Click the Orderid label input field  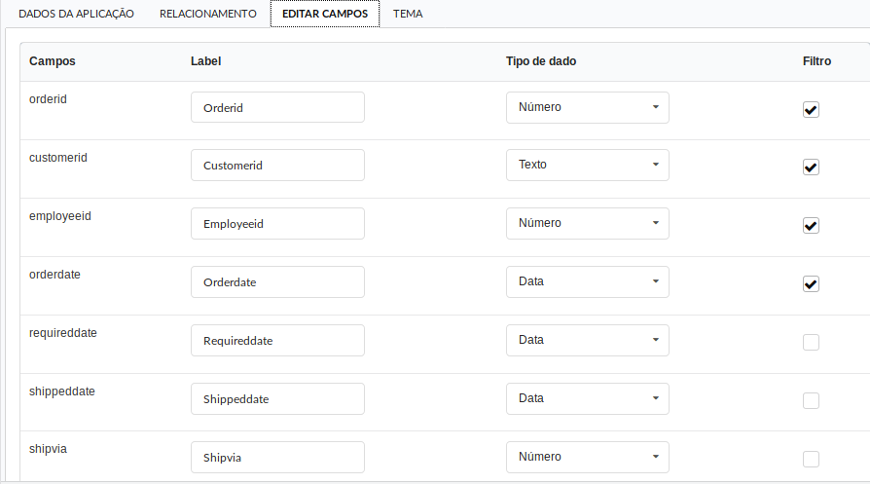click(x=277, y=107)
